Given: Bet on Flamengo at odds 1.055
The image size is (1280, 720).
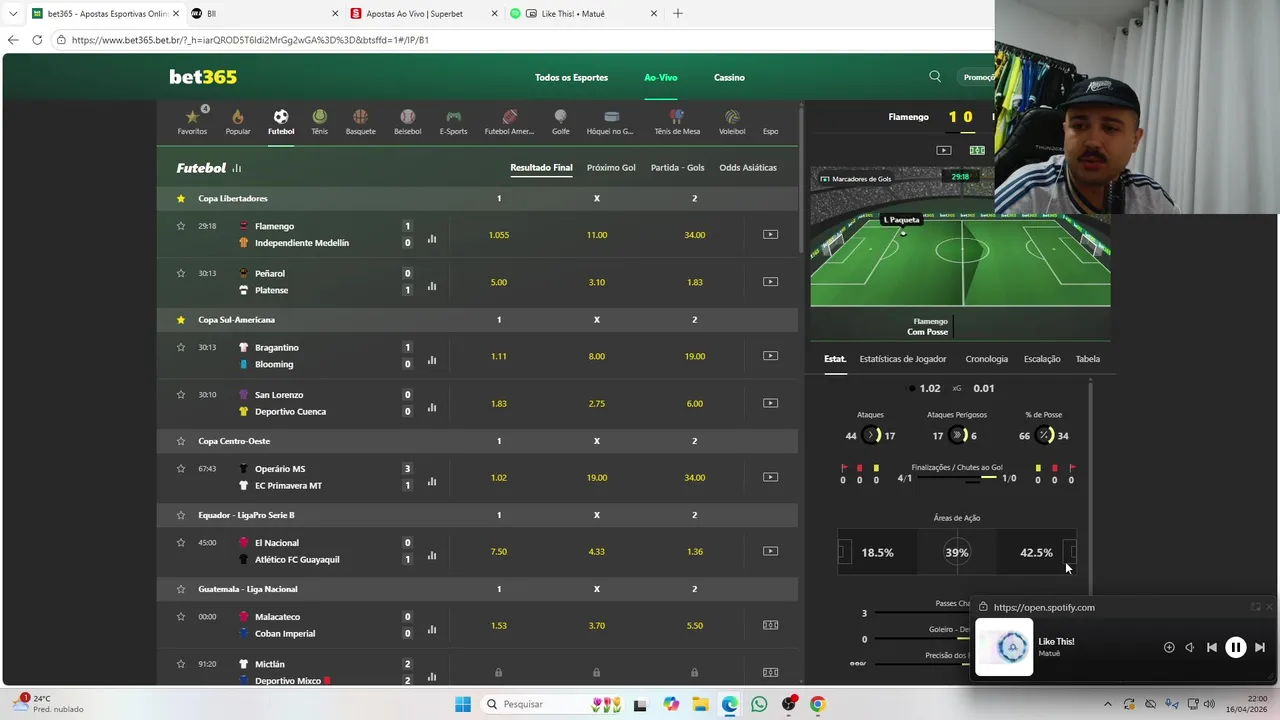Looking at the screenshot, I should point(499,235).
